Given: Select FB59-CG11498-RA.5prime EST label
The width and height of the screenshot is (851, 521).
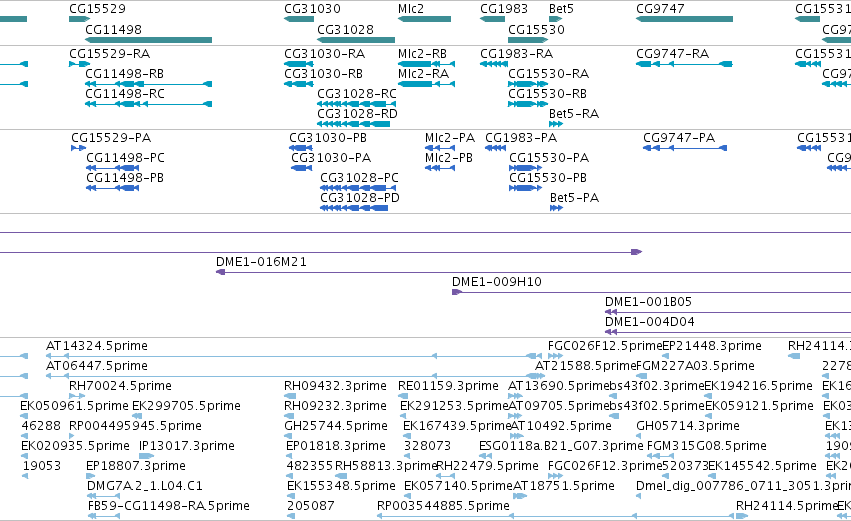Looking at the screenshot, I should click(x=169, y=506).
